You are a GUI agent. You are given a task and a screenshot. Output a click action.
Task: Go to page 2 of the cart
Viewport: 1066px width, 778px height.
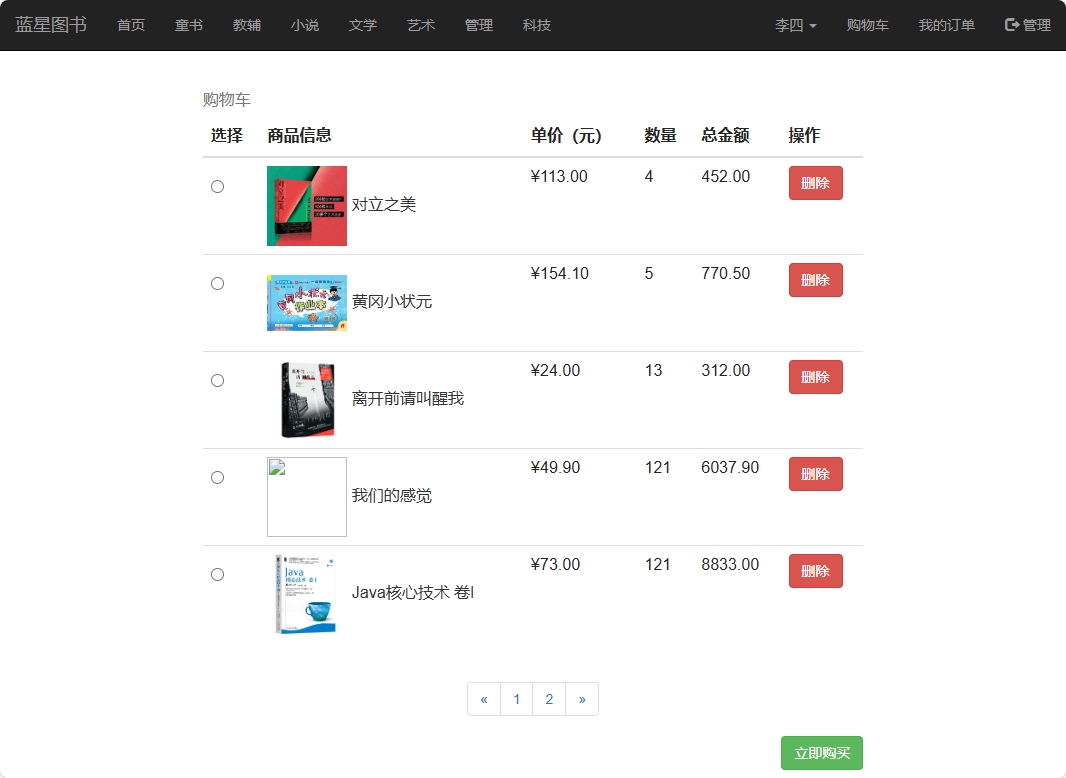pyautogui.click(x=549, y=699)
